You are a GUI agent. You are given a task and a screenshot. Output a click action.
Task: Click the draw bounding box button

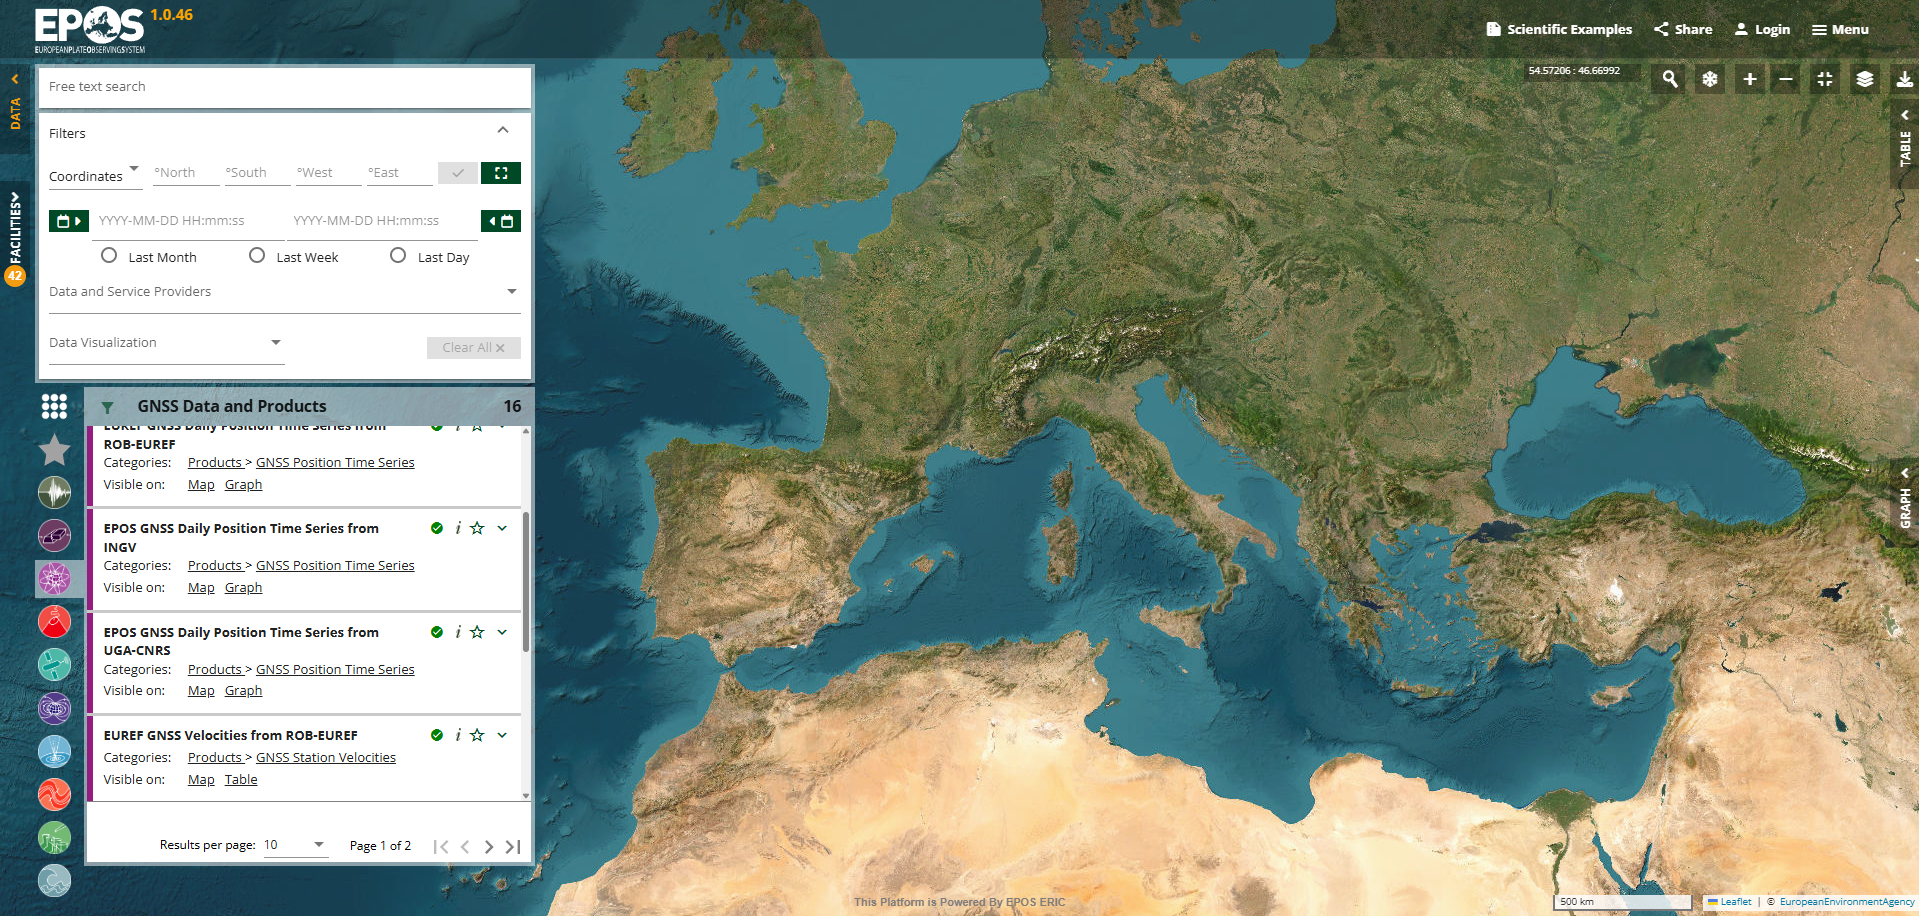[x=500, y=173]
